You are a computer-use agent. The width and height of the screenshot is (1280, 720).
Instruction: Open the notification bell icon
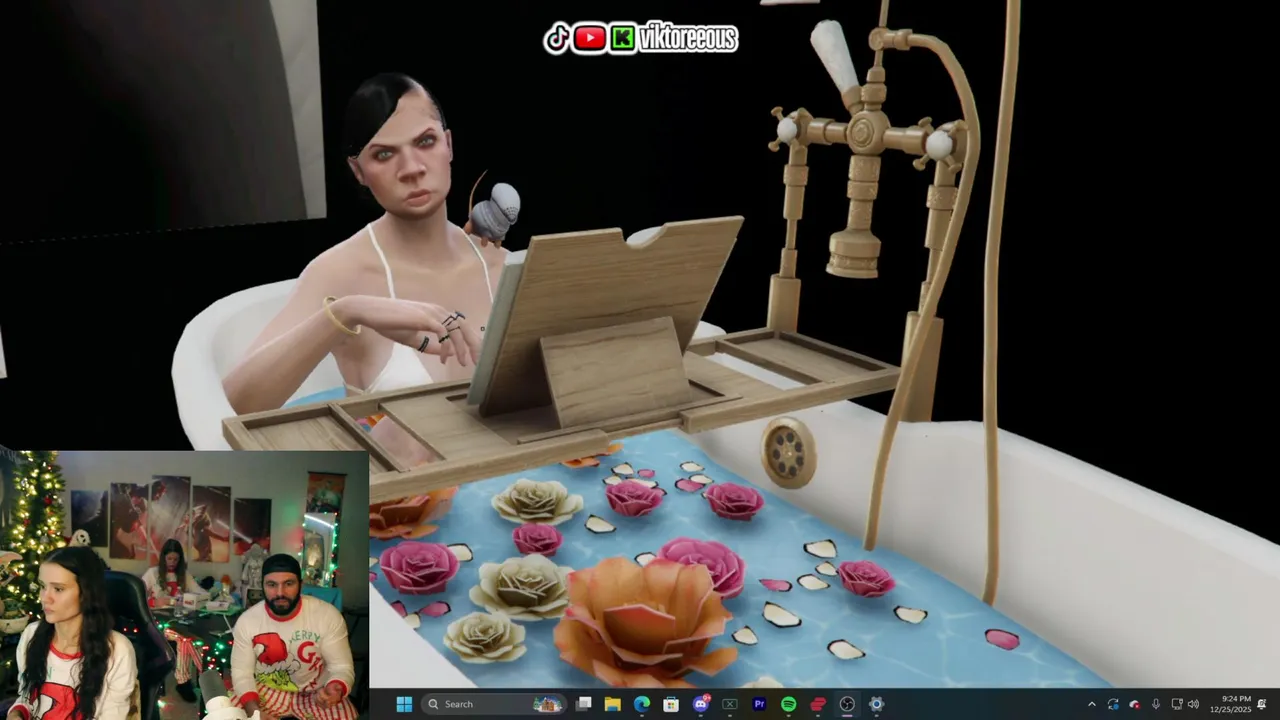[x=1263, y=704]
